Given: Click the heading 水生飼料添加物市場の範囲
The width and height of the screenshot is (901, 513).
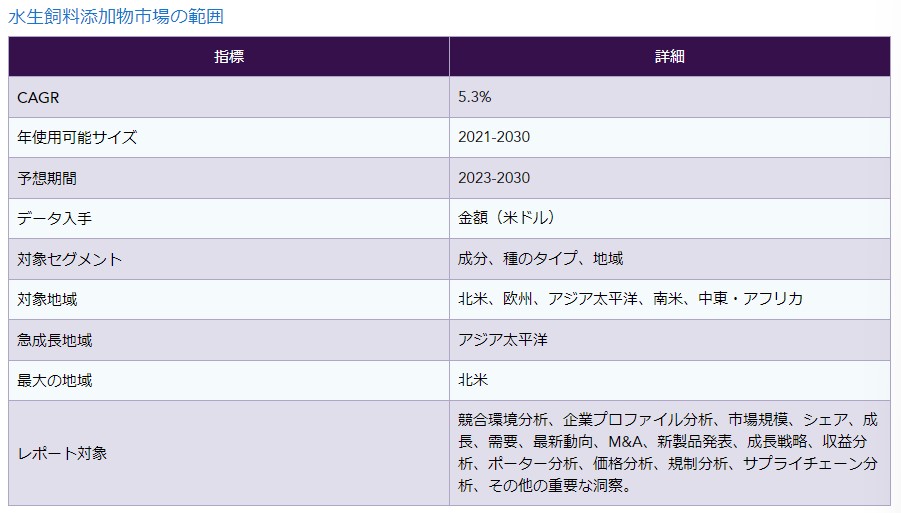Looking at the screenshot, I should tap(115, 16).
